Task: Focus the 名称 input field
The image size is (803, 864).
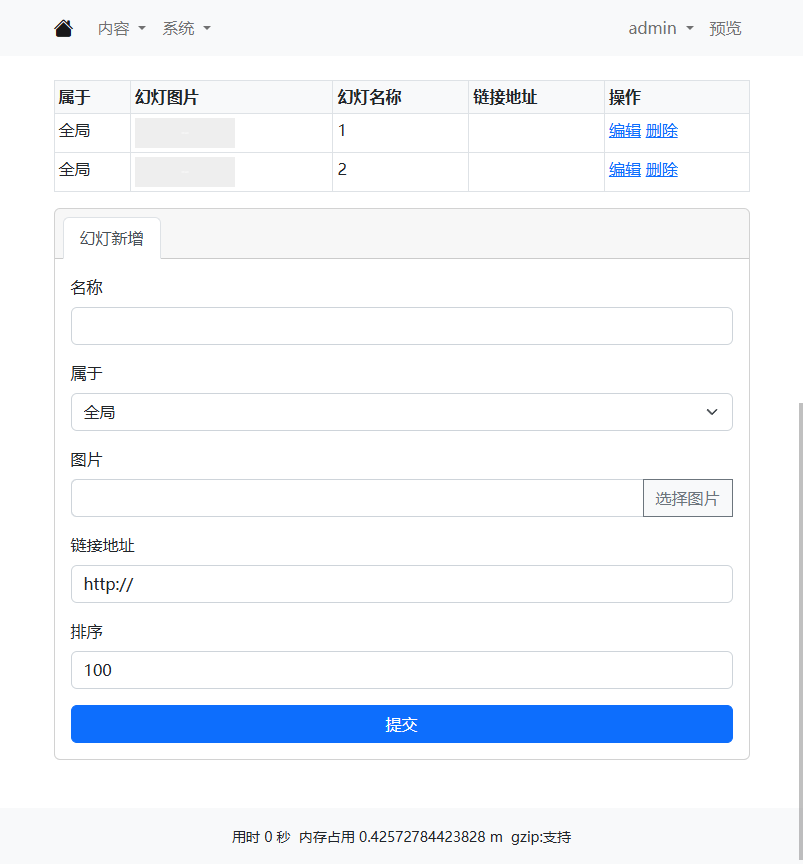Action: pos(402,326)
